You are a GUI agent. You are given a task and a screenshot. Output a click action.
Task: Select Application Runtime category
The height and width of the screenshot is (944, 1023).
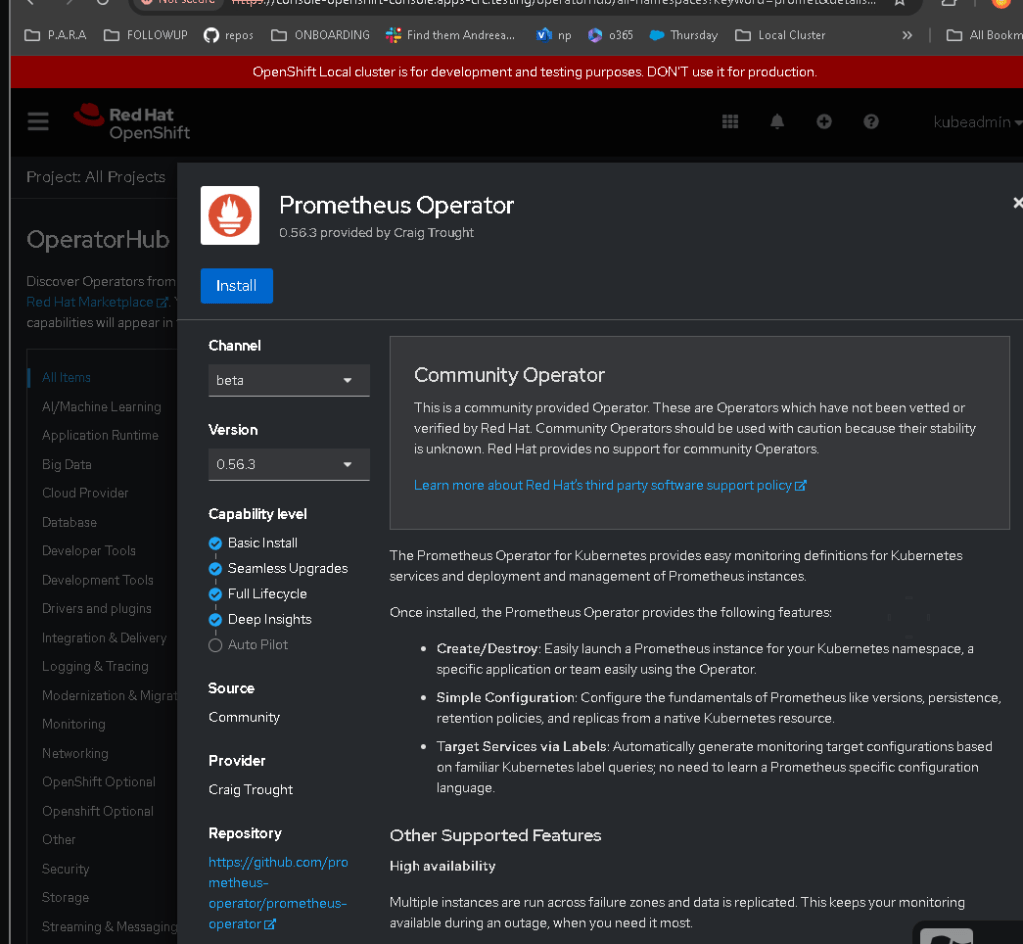tap(100, 435)
